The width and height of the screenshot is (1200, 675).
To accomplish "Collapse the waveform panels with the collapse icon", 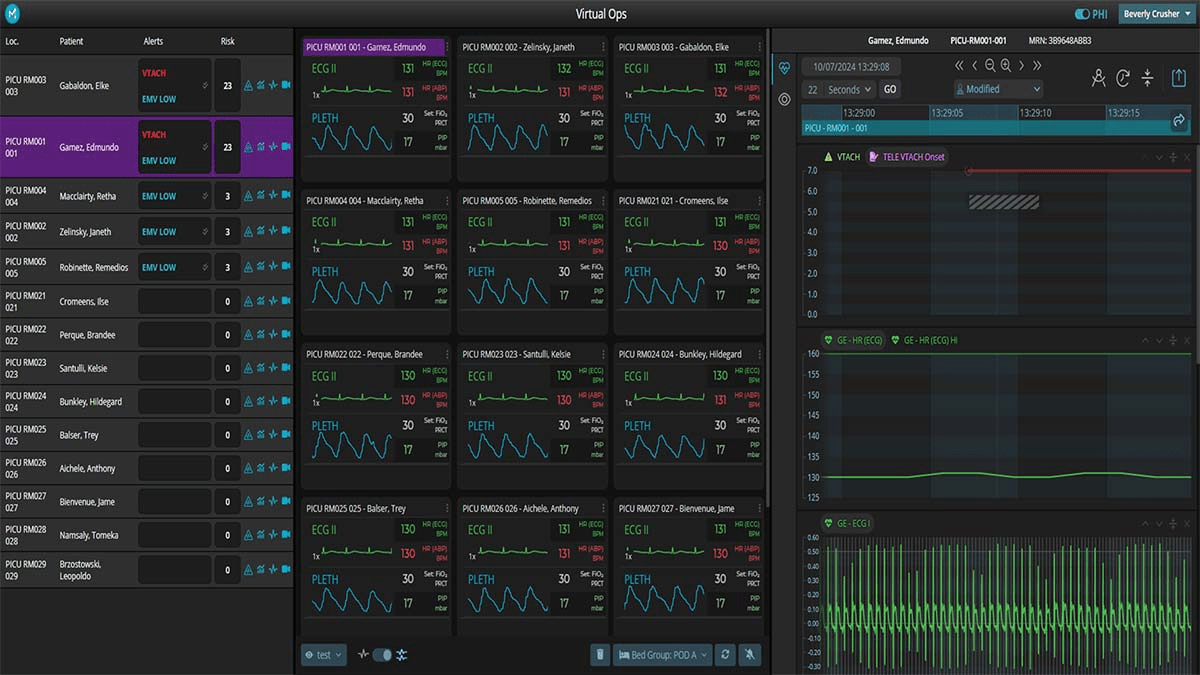I will pyautogui.click(x=1147, y=77).
